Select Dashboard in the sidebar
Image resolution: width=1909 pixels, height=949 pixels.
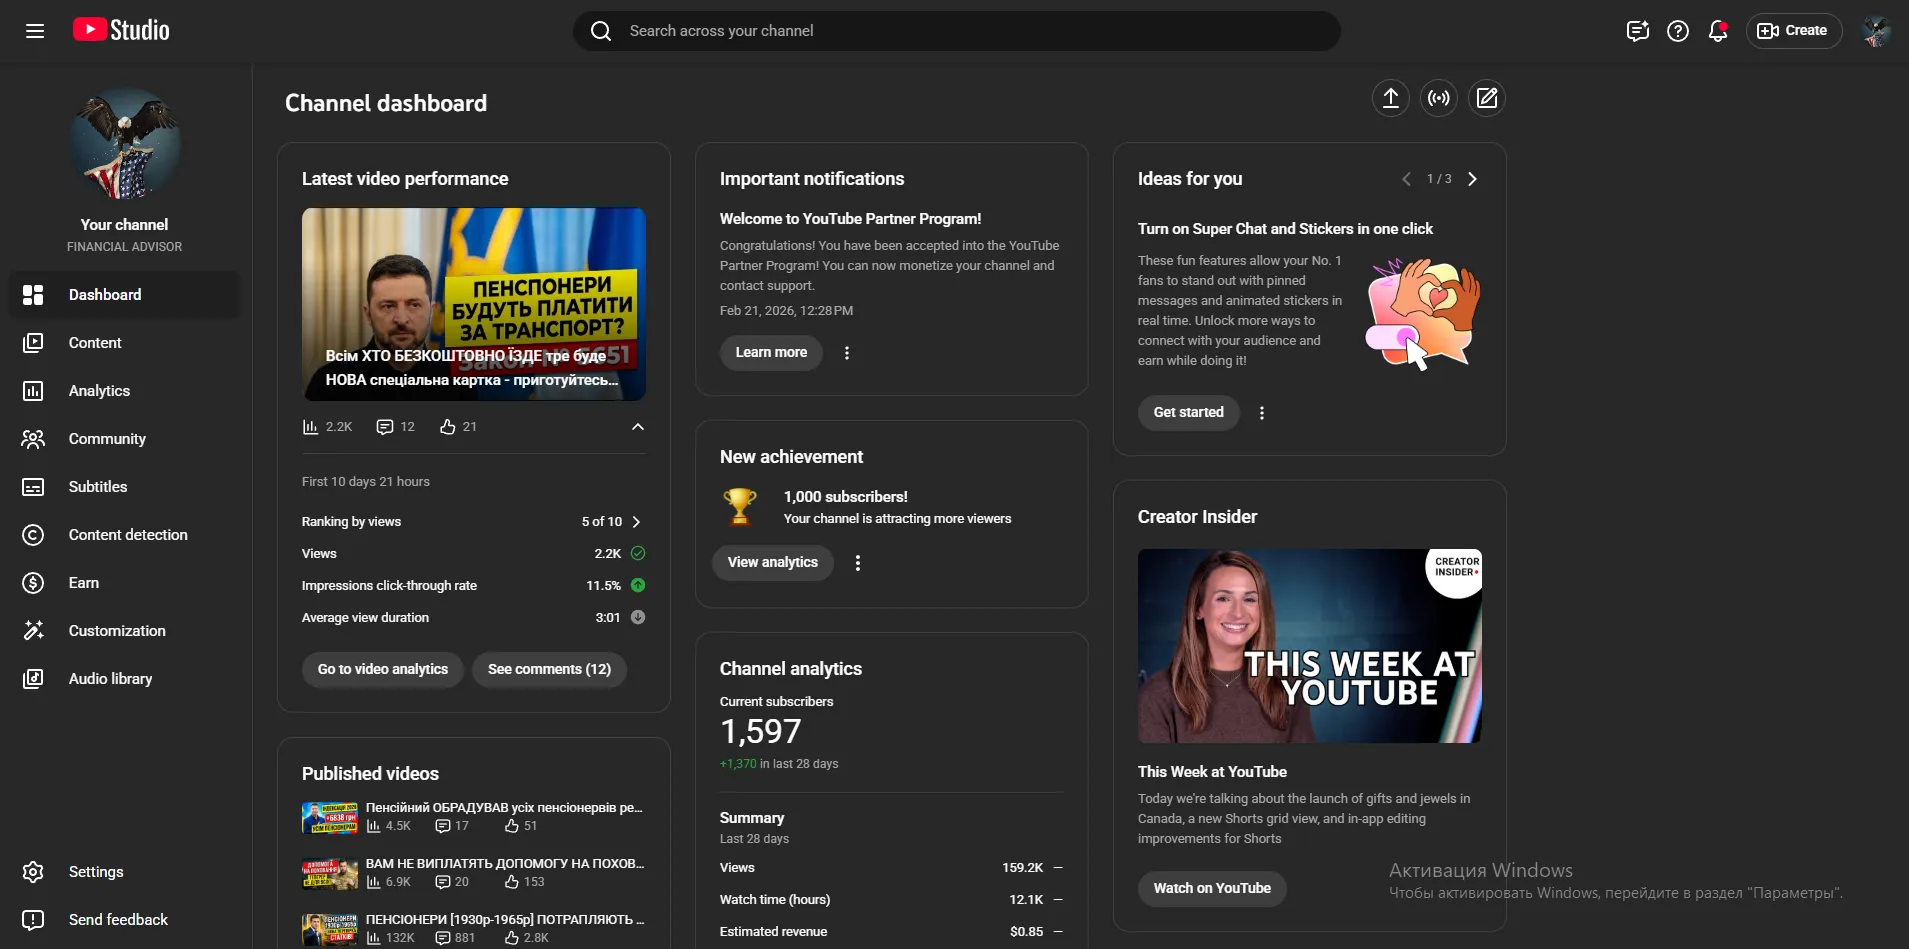pyautogui.click(x=125, y=295)
